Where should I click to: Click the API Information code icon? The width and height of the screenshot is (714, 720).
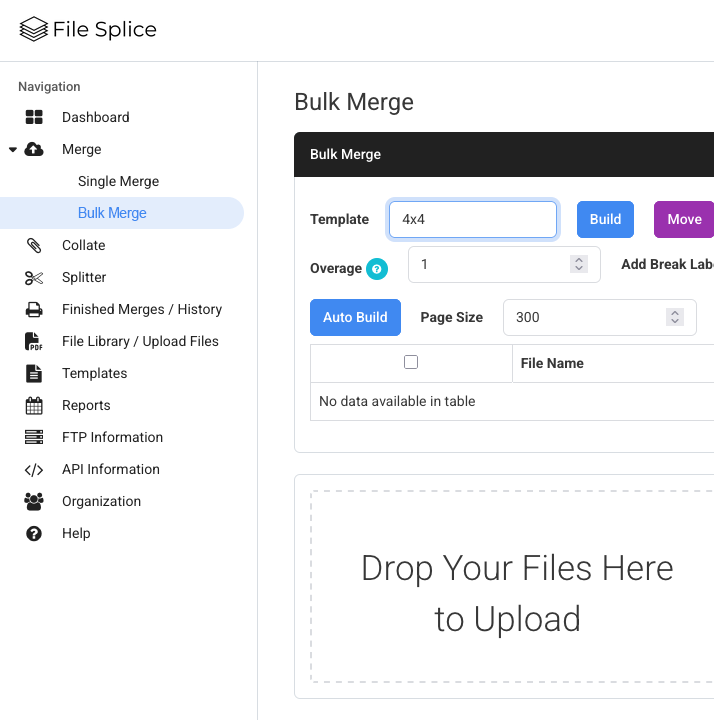coord(34,469)
